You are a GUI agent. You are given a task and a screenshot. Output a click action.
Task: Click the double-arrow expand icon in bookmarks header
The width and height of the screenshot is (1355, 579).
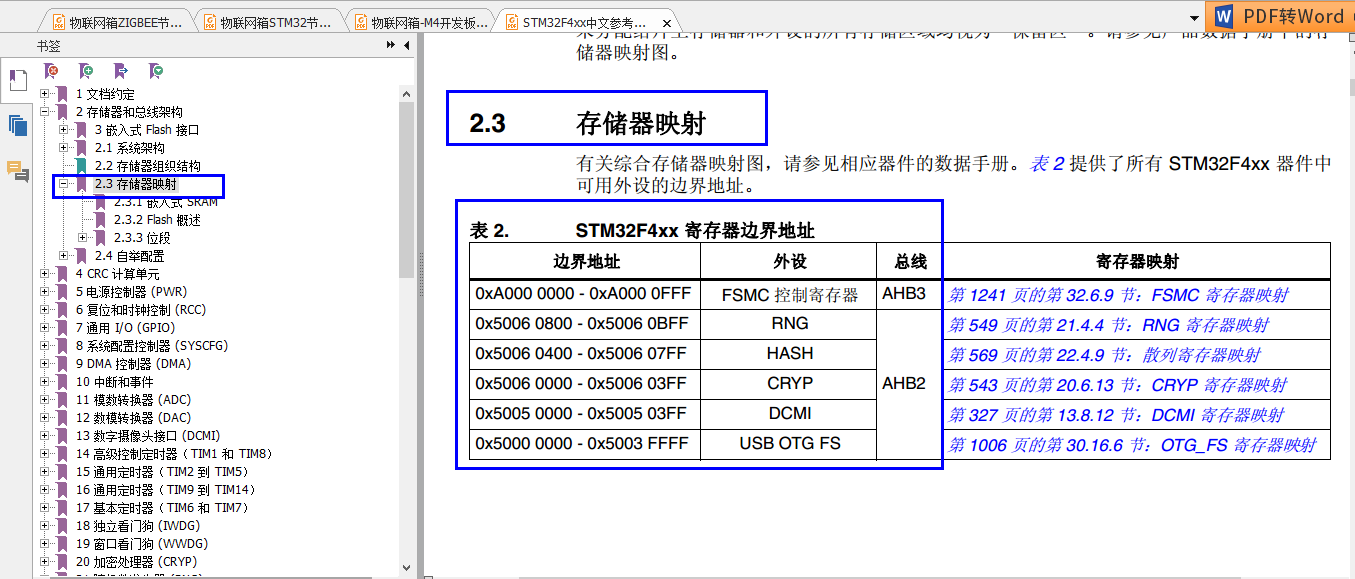[x=391, y=45]
